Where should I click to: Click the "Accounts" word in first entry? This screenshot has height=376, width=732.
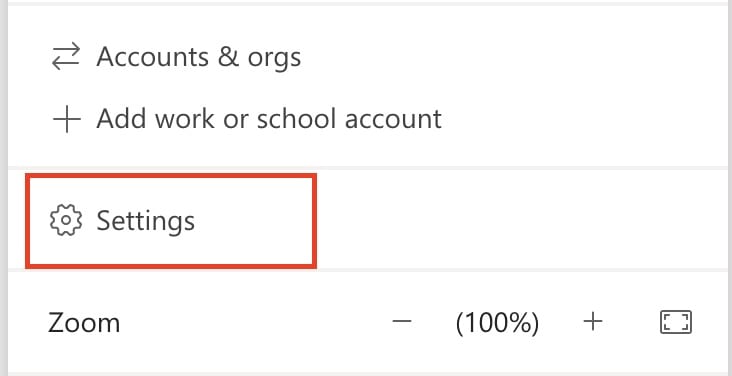tap(152, 57)
